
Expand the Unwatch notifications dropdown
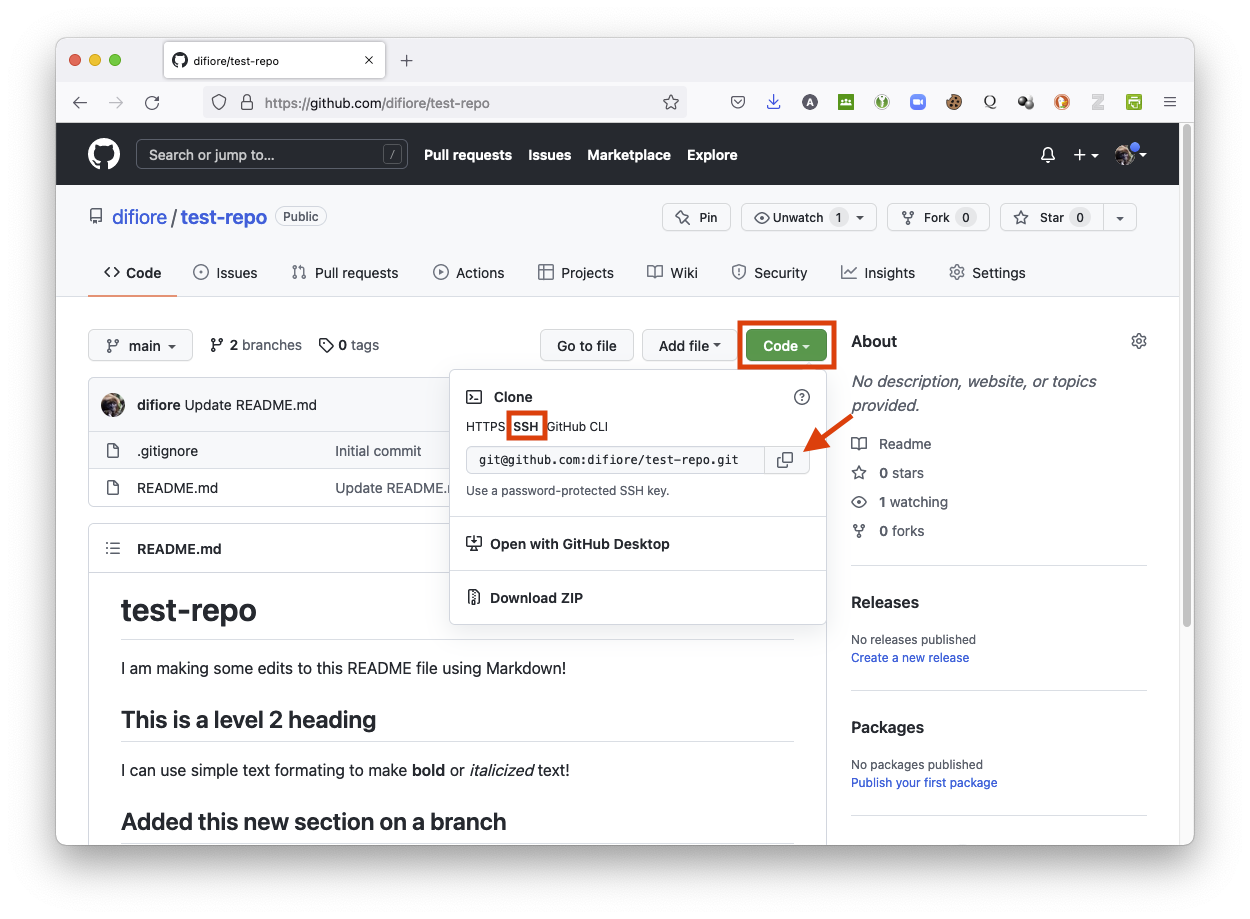coord(860,218)
